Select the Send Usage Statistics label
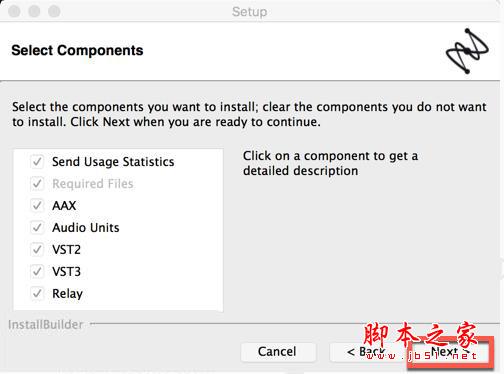Viewport: 504px width, 374px height. (x=113, y=162)
